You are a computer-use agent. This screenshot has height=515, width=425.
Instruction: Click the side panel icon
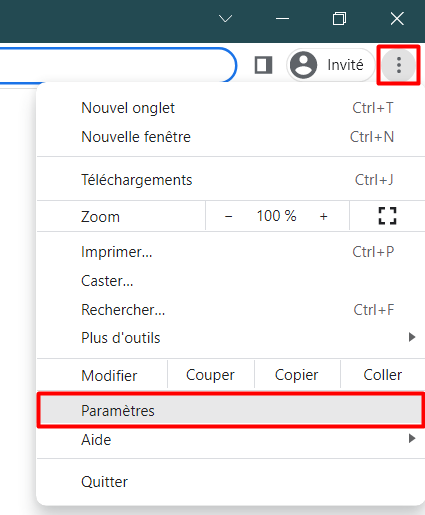[x=263, y=65]
